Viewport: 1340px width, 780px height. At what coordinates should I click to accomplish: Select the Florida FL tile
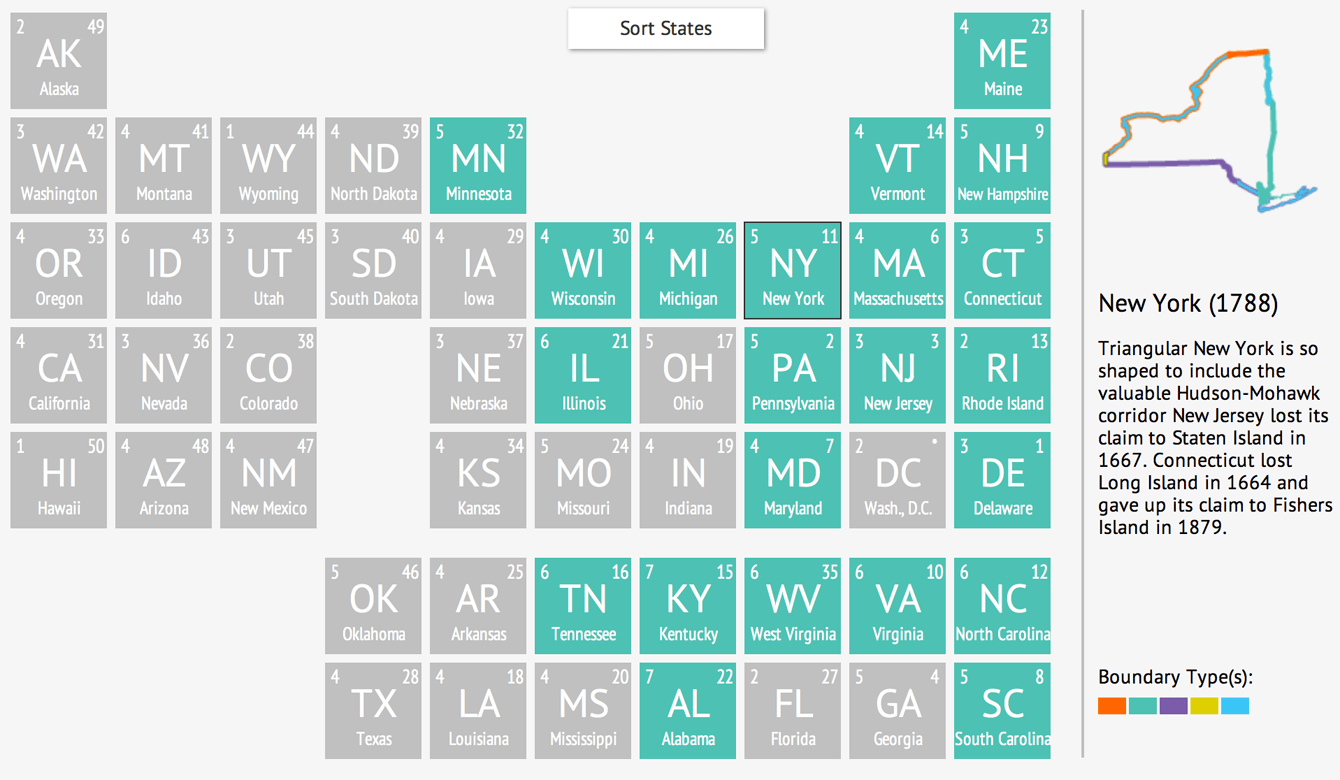click(793, 711)
